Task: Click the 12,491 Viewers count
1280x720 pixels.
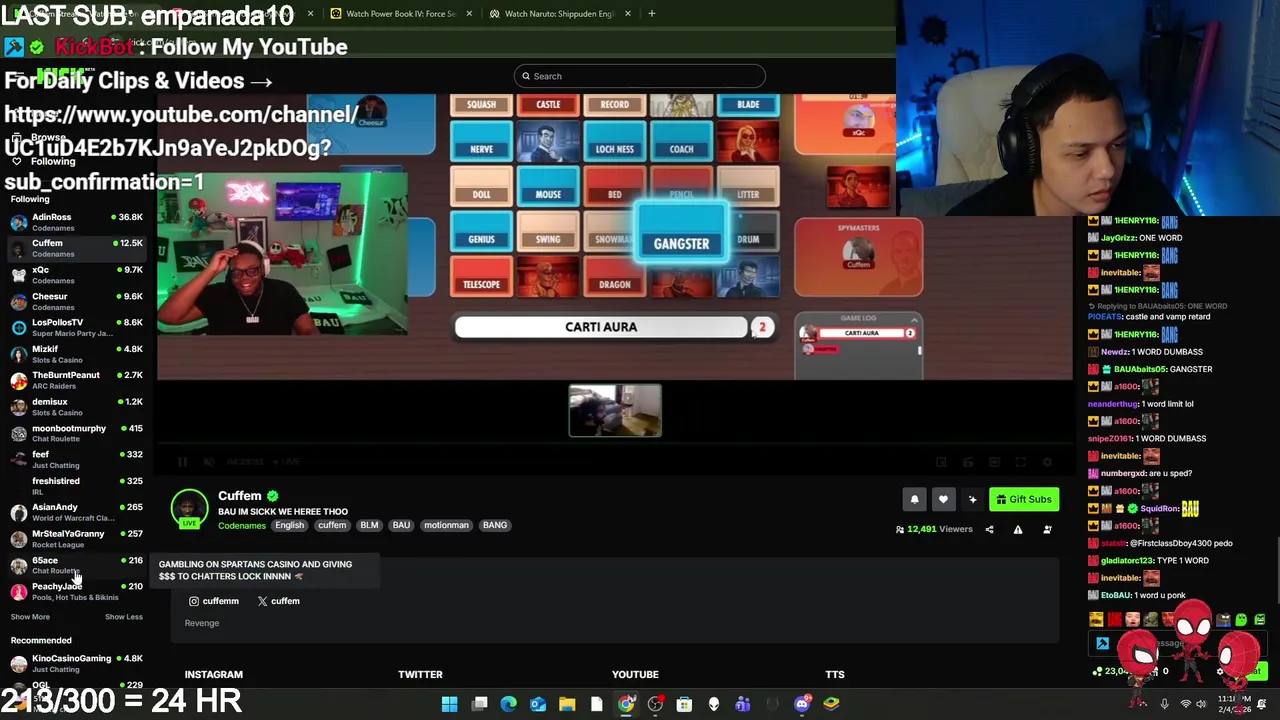Action: pos(934,529)
